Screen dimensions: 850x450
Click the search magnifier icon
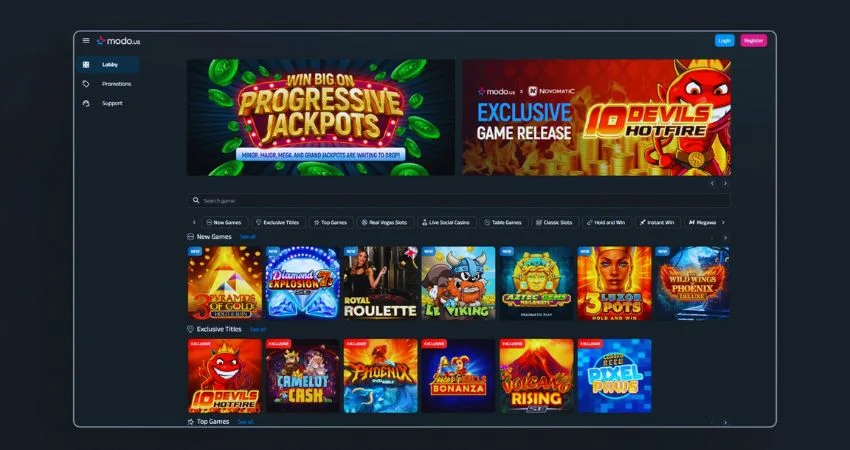click(x=196, y=201)
